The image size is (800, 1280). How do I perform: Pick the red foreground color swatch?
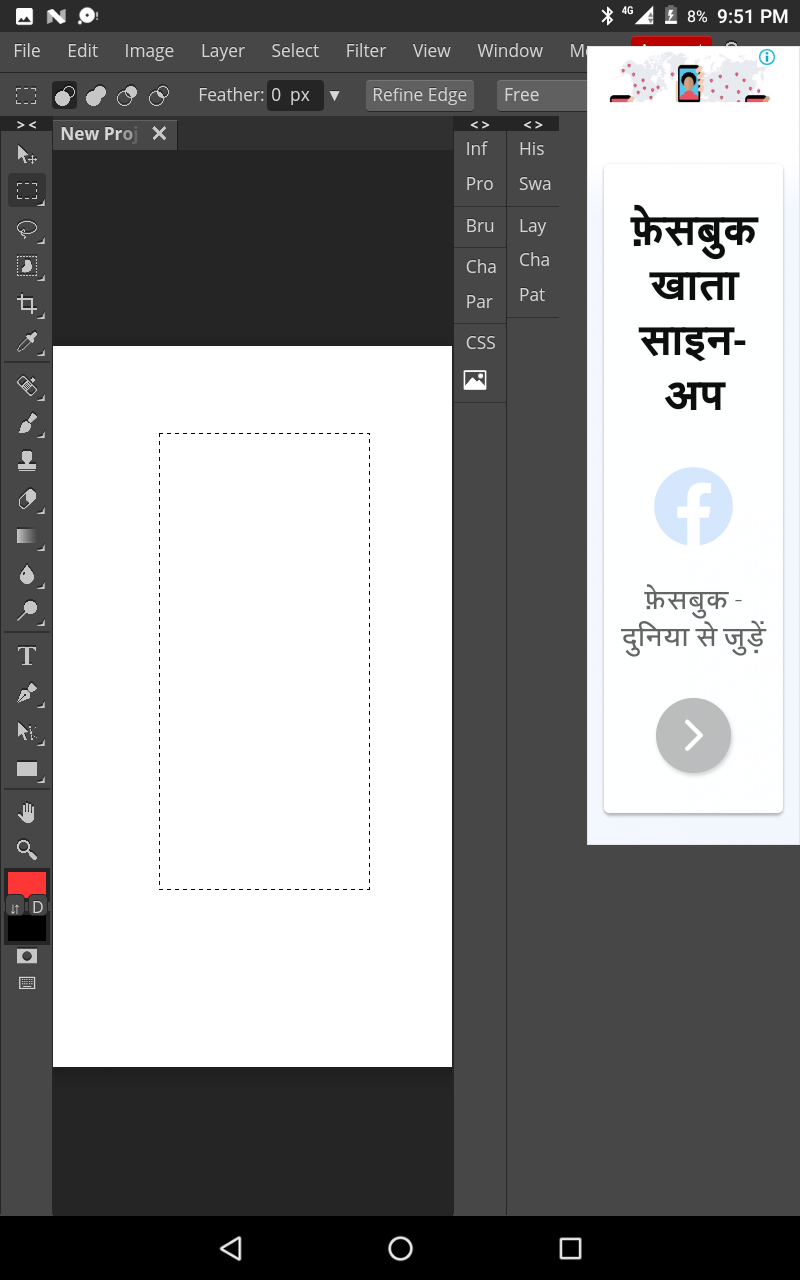[27, 882]
